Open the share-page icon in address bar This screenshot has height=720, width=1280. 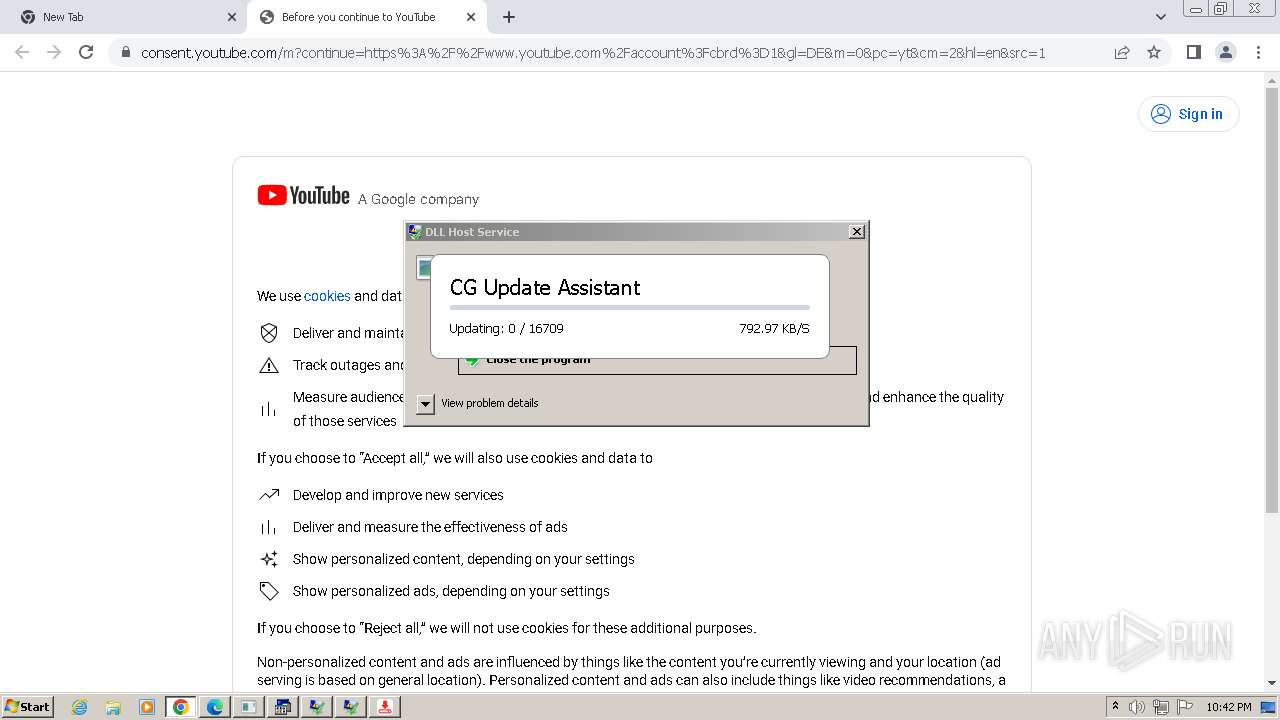(1122, 52)
